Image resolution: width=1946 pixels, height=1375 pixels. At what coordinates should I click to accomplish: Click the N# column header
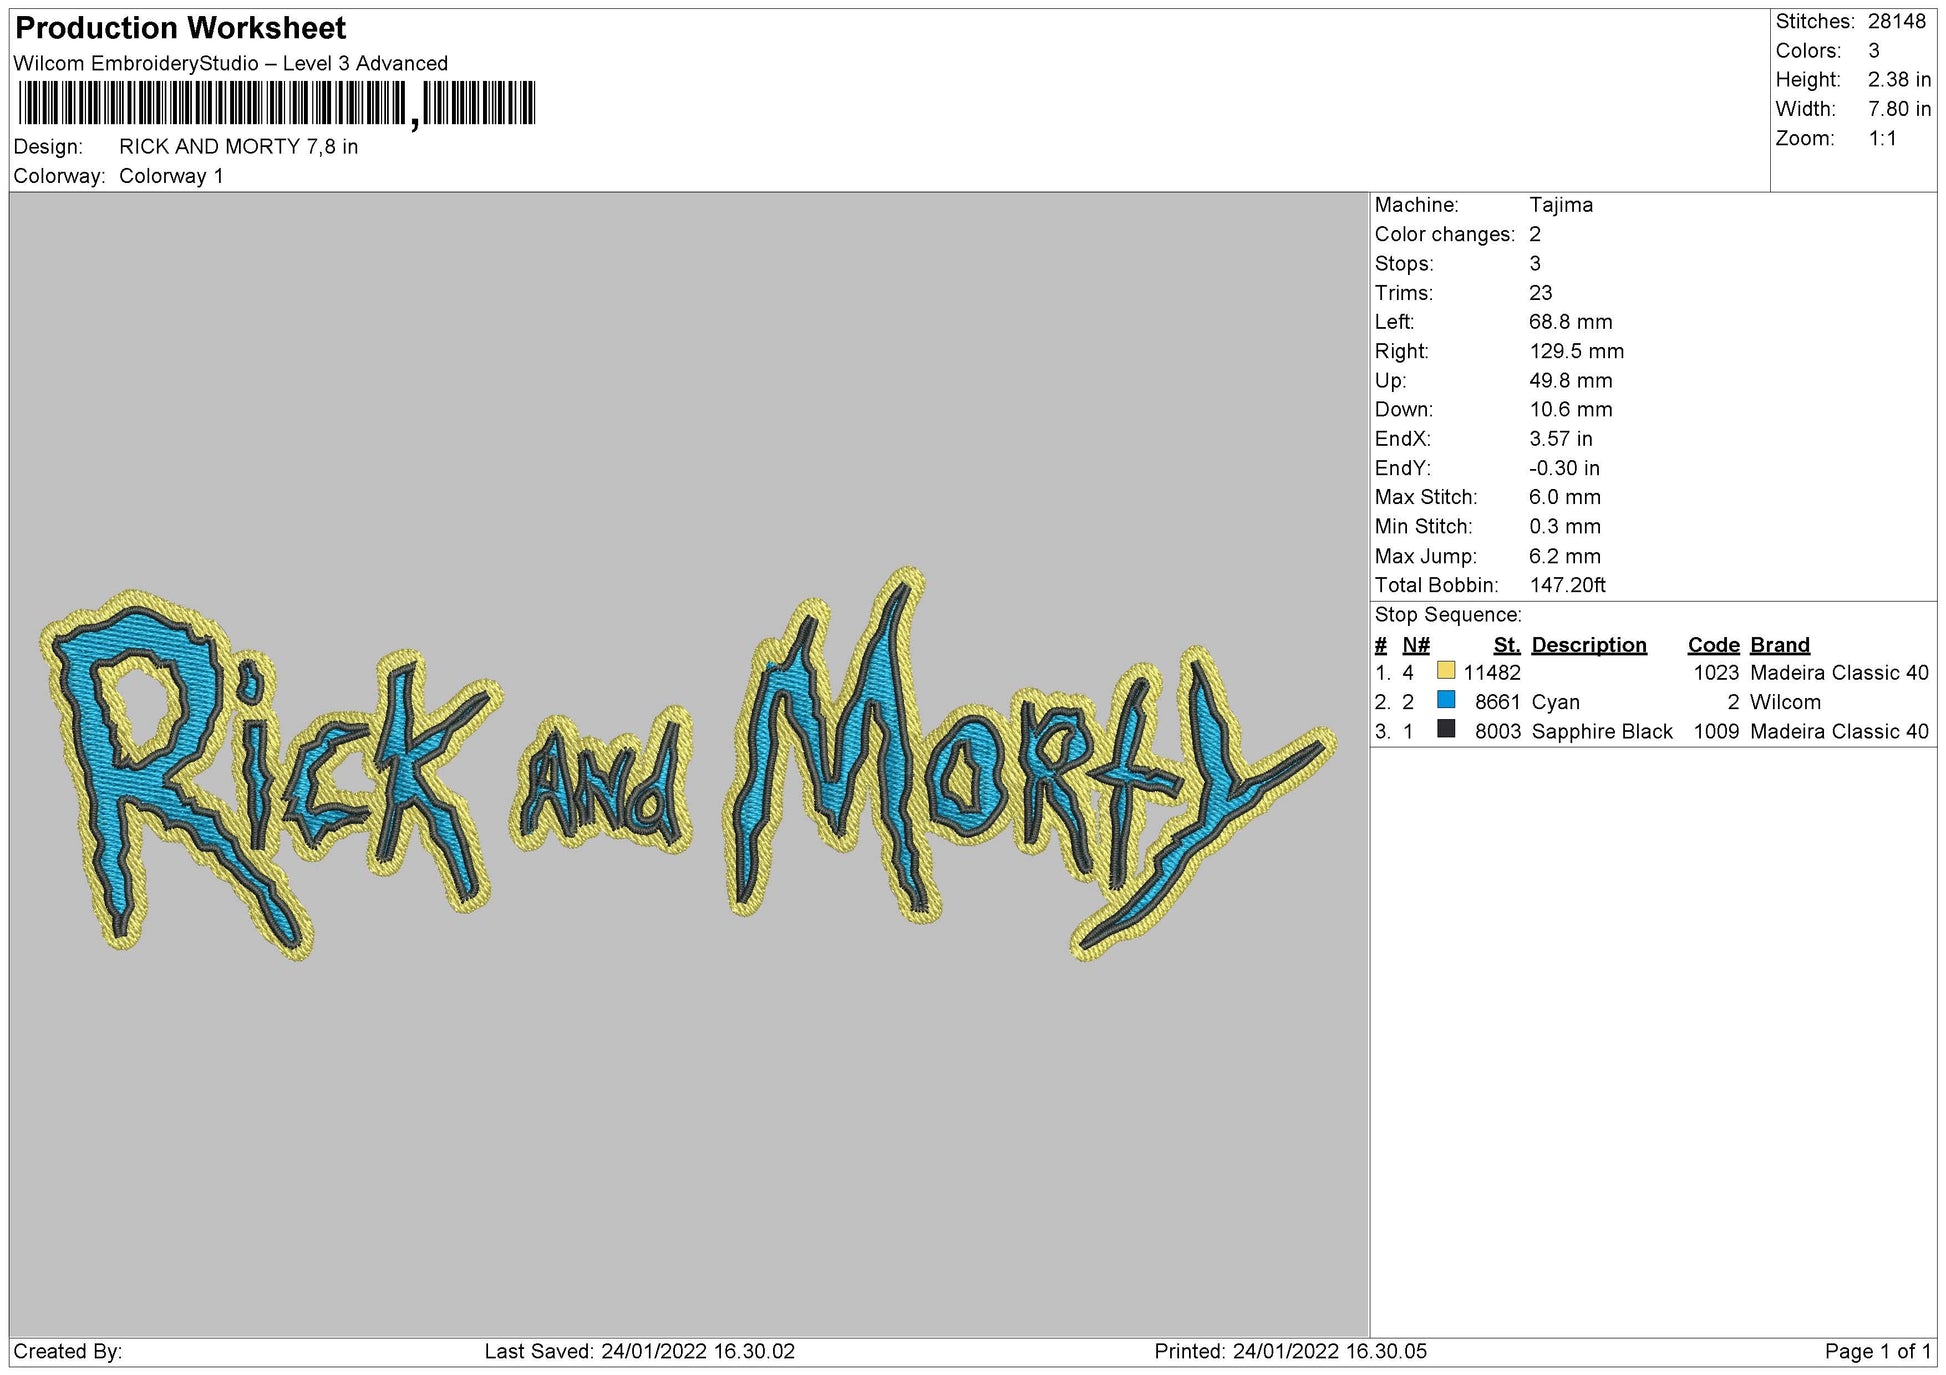coord(1415,645)
